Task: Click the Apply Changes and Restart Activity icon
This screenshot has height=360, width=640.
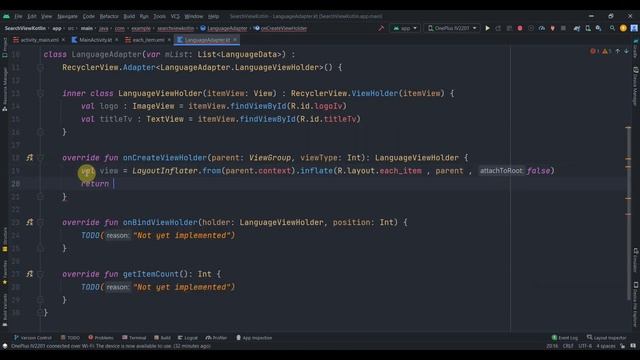Action: coord(498,28)
